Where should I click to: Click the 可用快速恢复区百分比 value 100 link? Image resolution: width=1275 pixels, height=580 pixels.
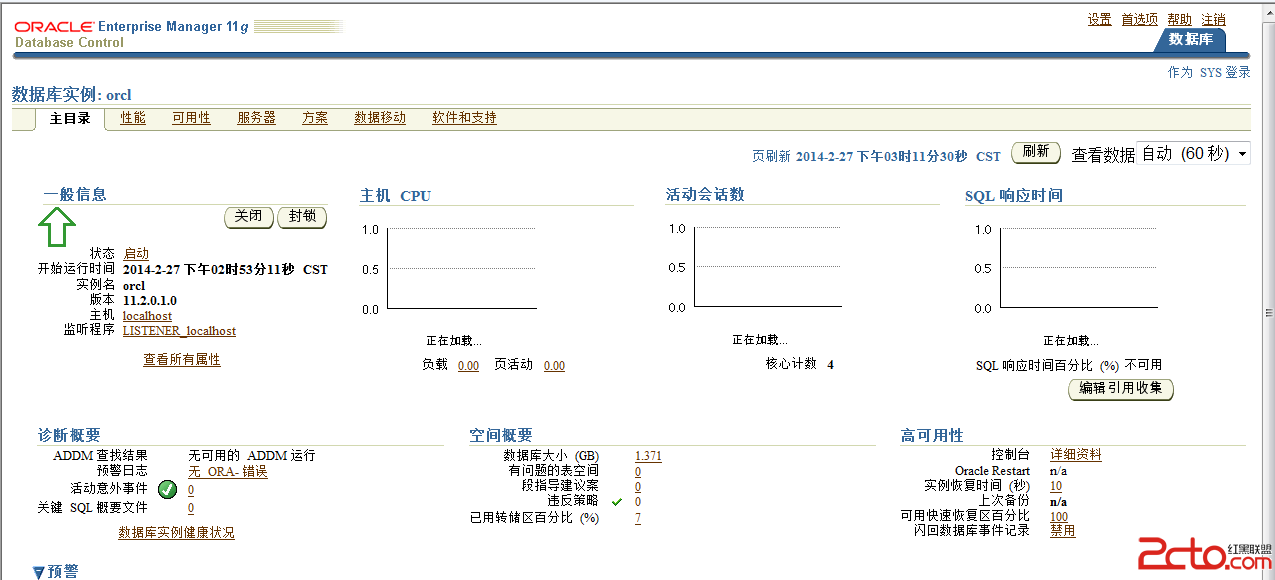[1059, 517]
